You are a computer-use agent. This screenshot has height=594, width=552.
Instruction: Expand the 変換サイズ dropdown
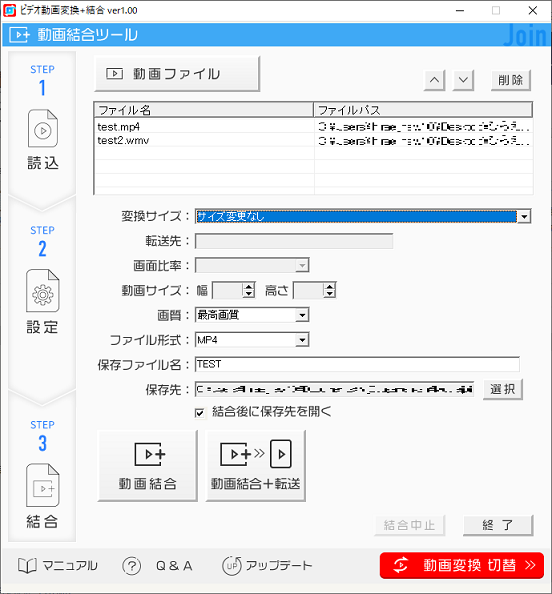[524, 217]
